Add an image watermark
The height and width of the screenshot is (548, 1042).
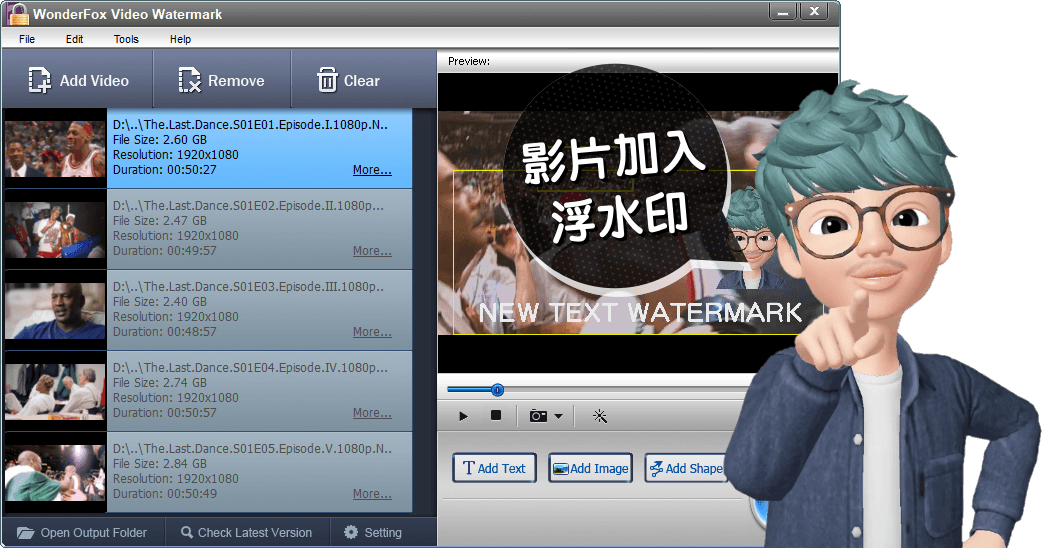590,468
